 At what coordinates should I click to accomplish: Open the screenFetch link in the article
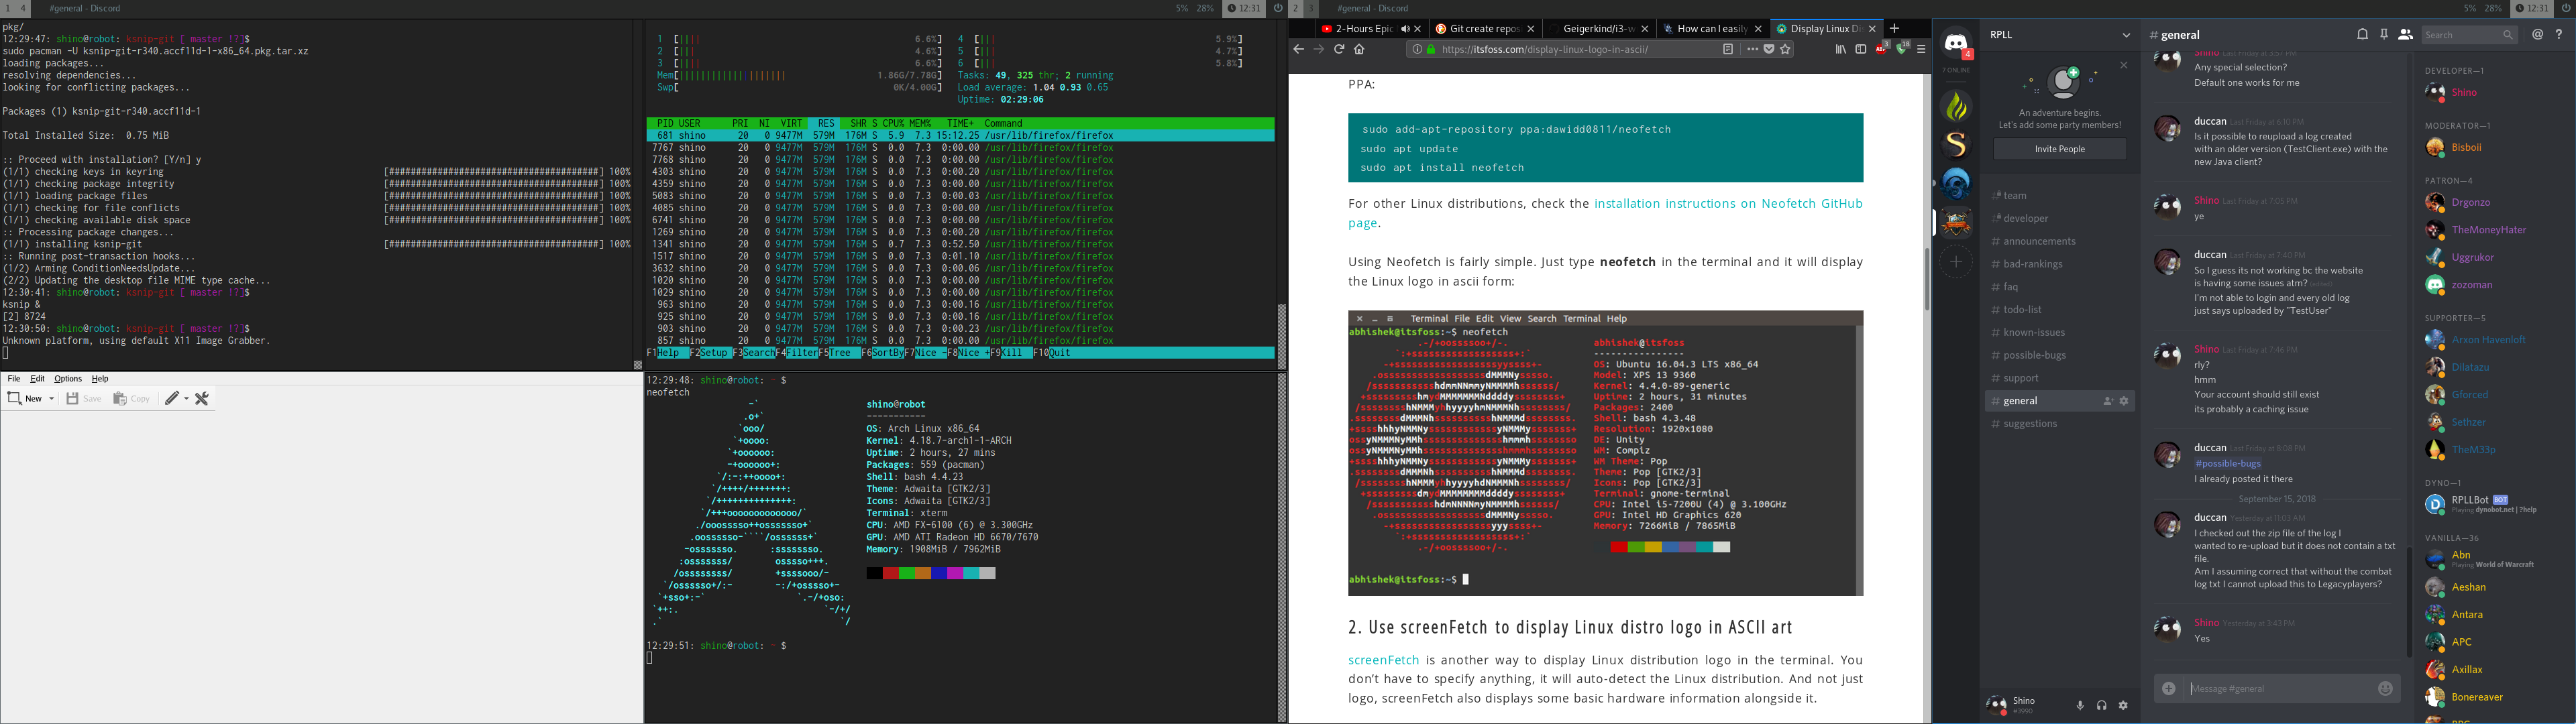click(1383, 660)
